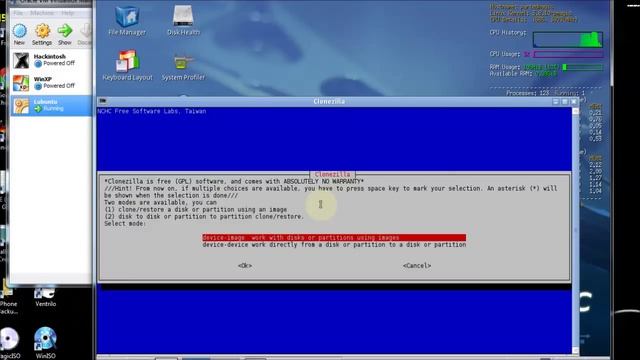Click the Clonezilla window menu icon
640x360 pixels.
(x=103, y=101)
